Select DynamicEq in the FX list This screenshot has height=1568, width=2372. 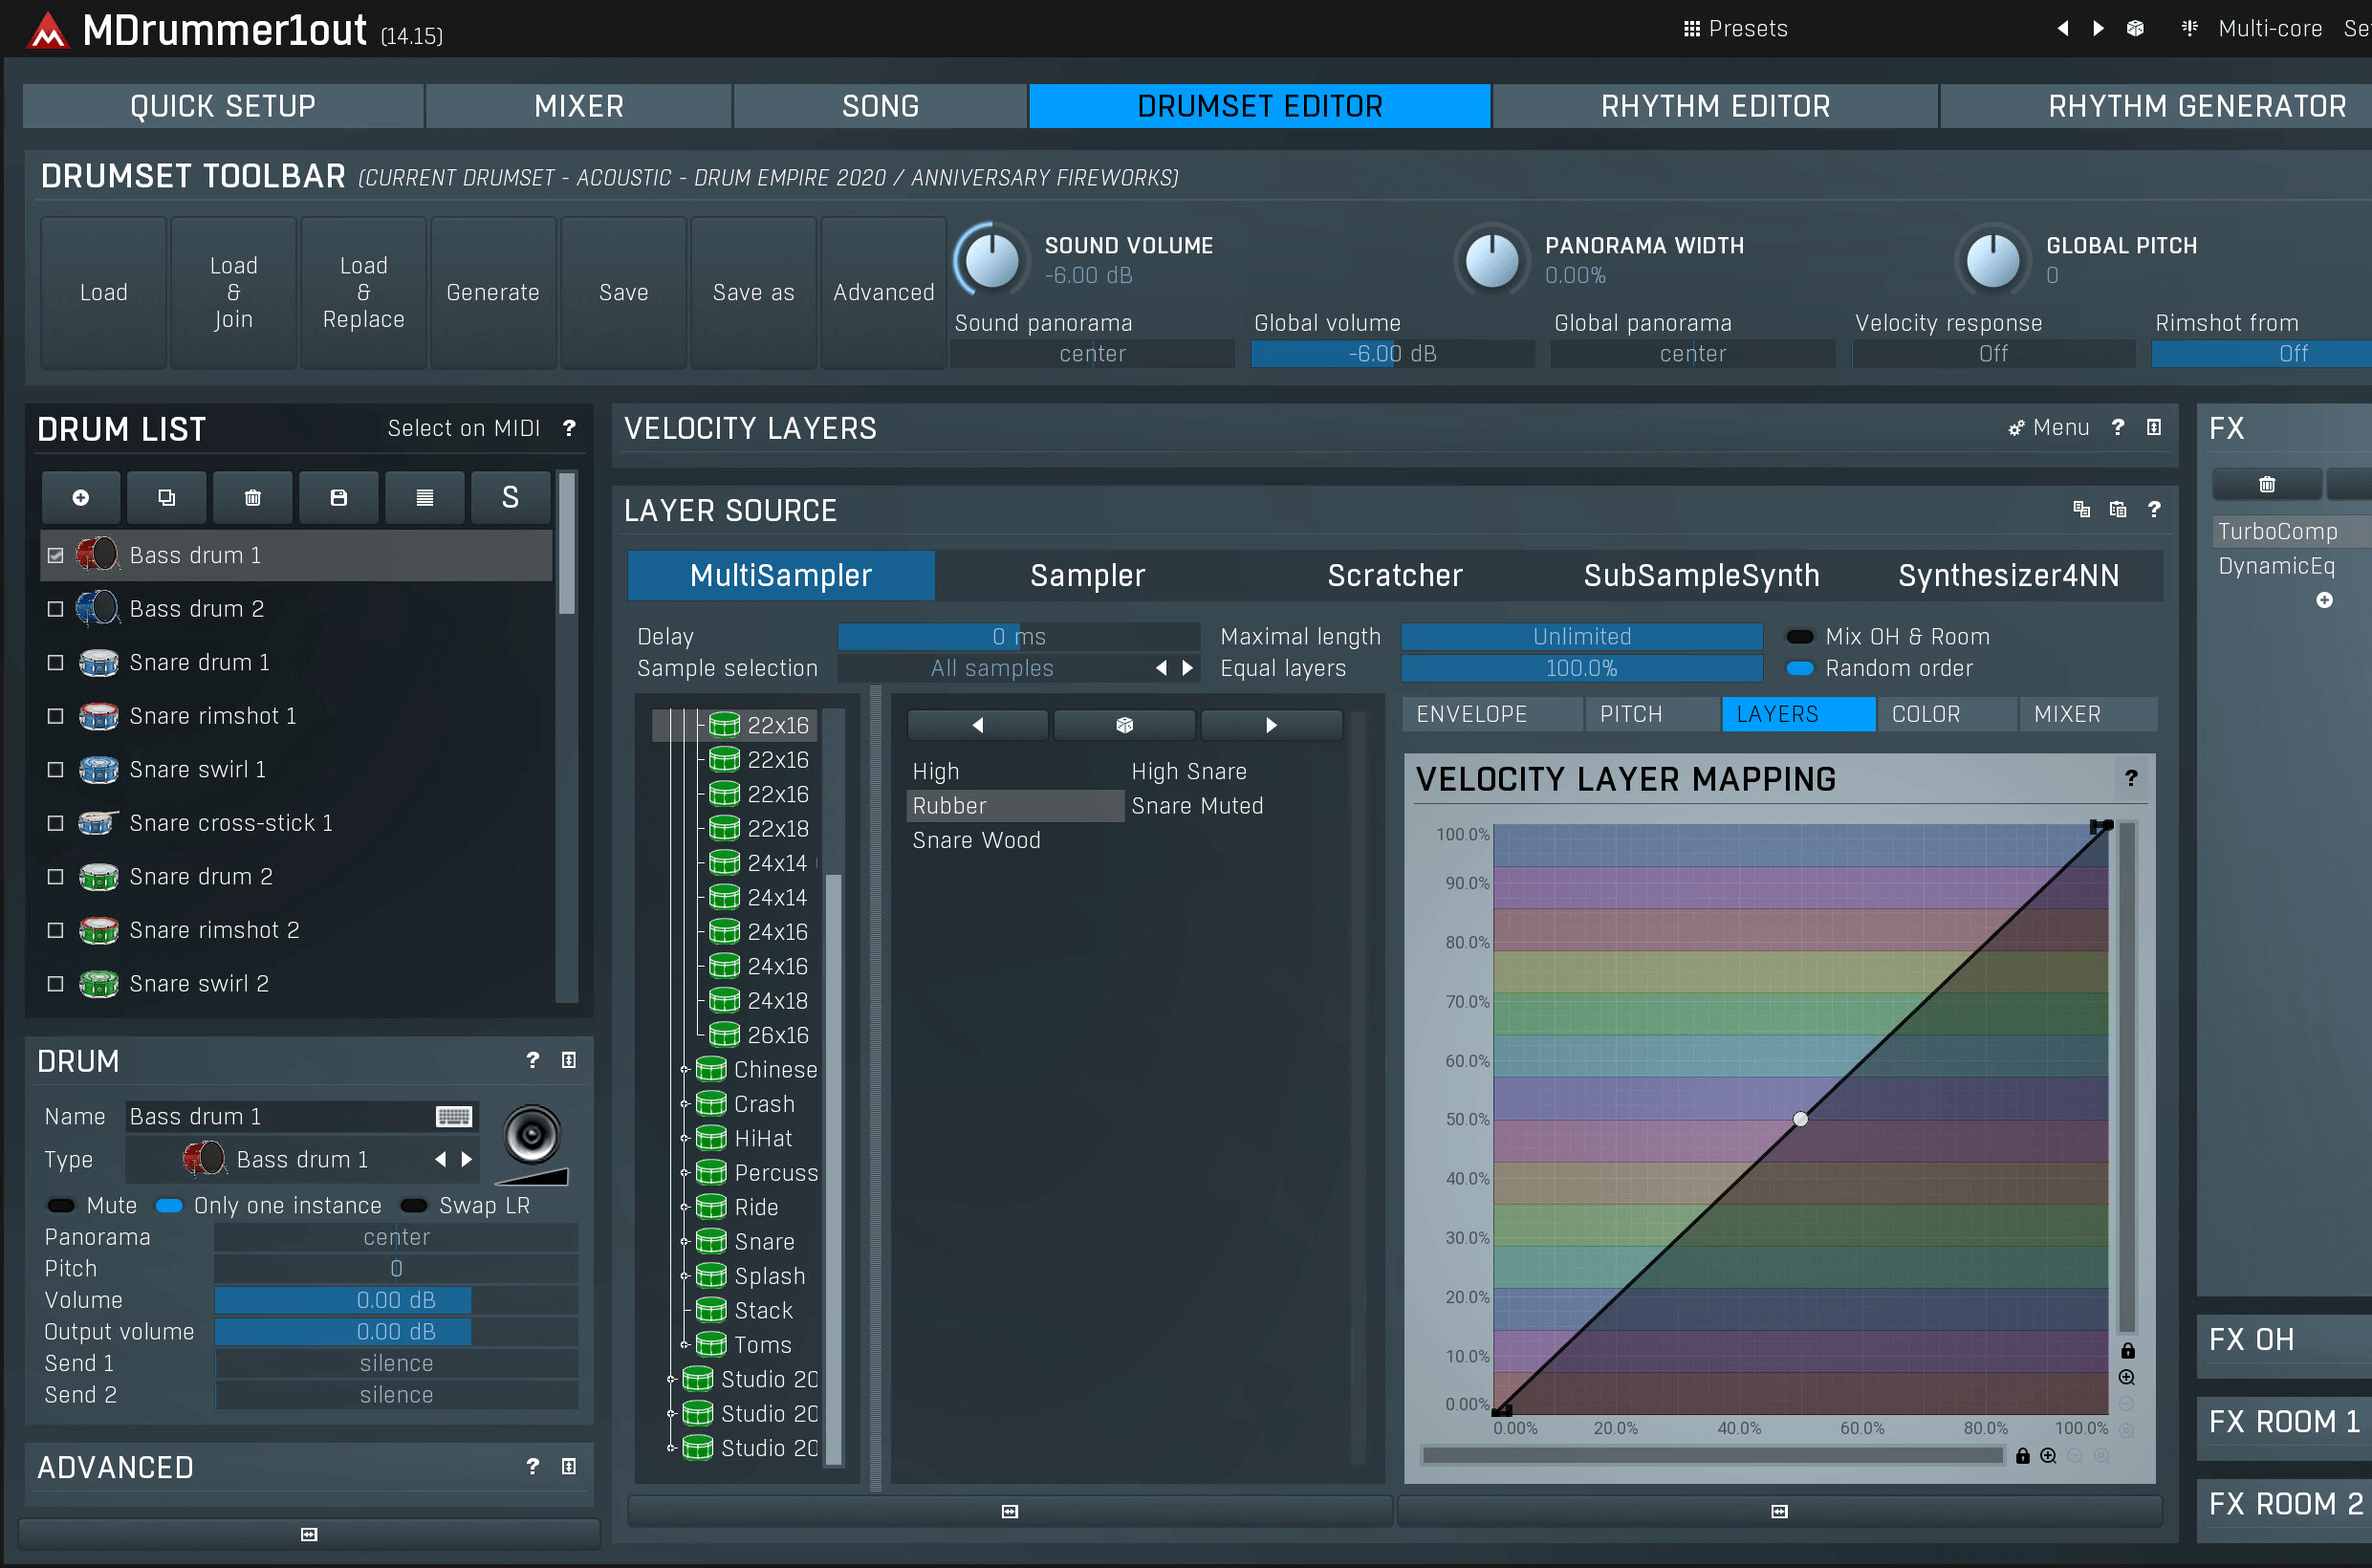coord(2279,565)
